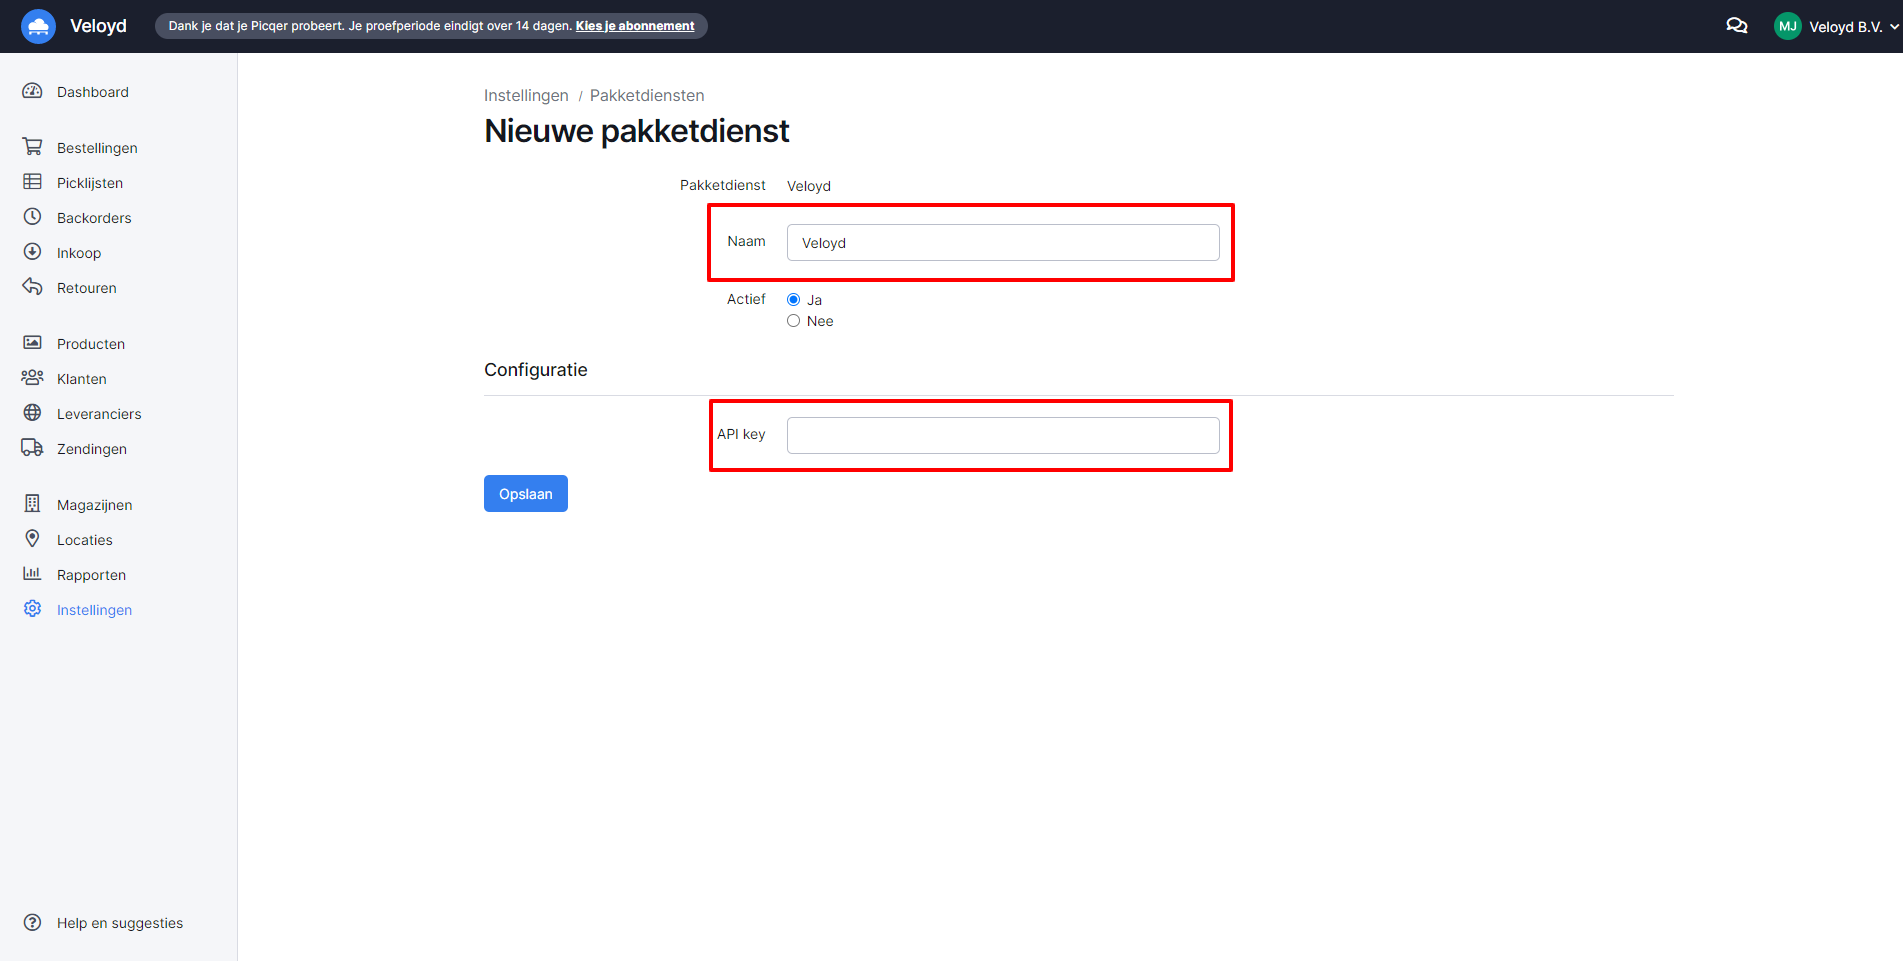Open Magazijnen menu item

pos(95,505)
